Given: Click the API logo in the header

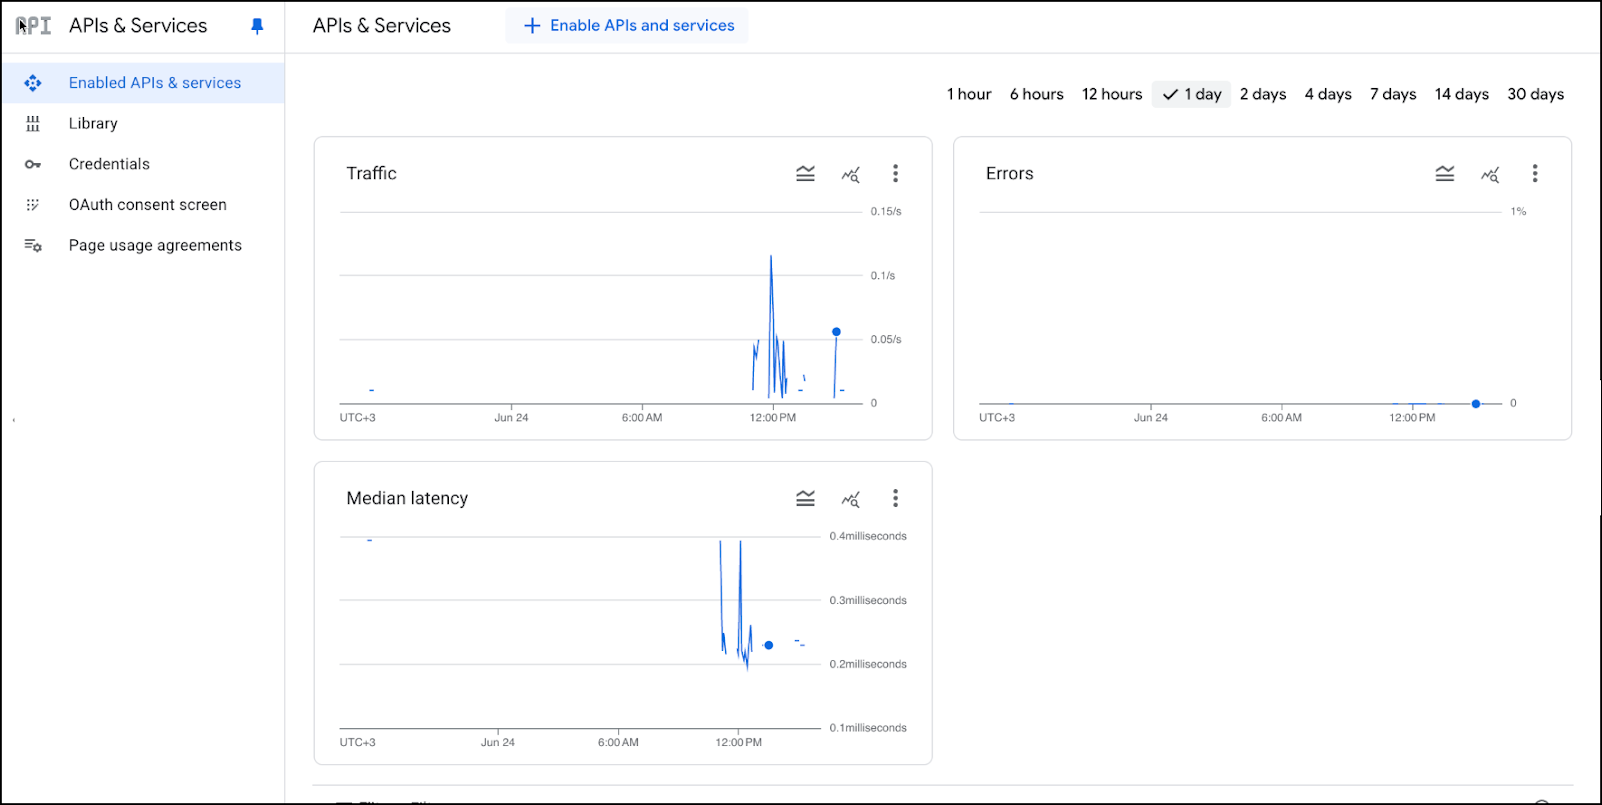Looking at the screenshot, I should (33, 26).
